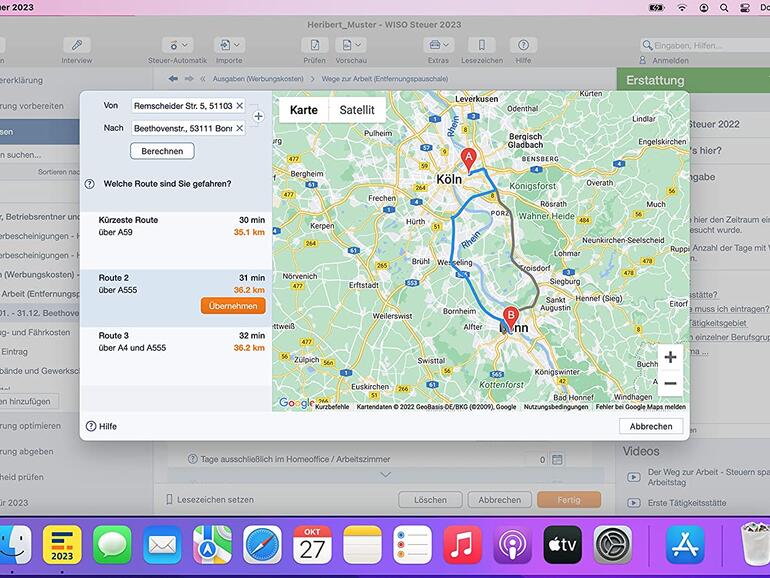
Task: Click breadcrumb Ausgaben (Werbungskosten)
Action: 258,79
